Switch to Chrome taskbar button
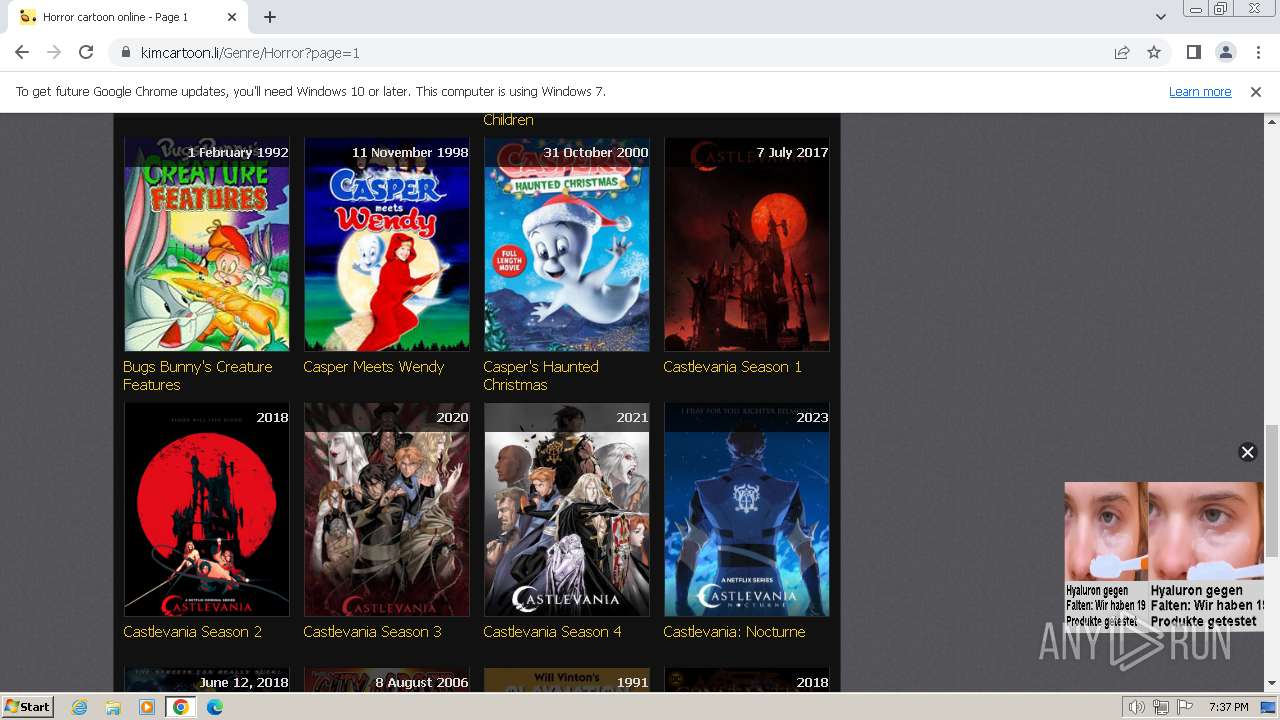Image resolution: width=1280 pixels, height=720 pixels. [181, 707]
